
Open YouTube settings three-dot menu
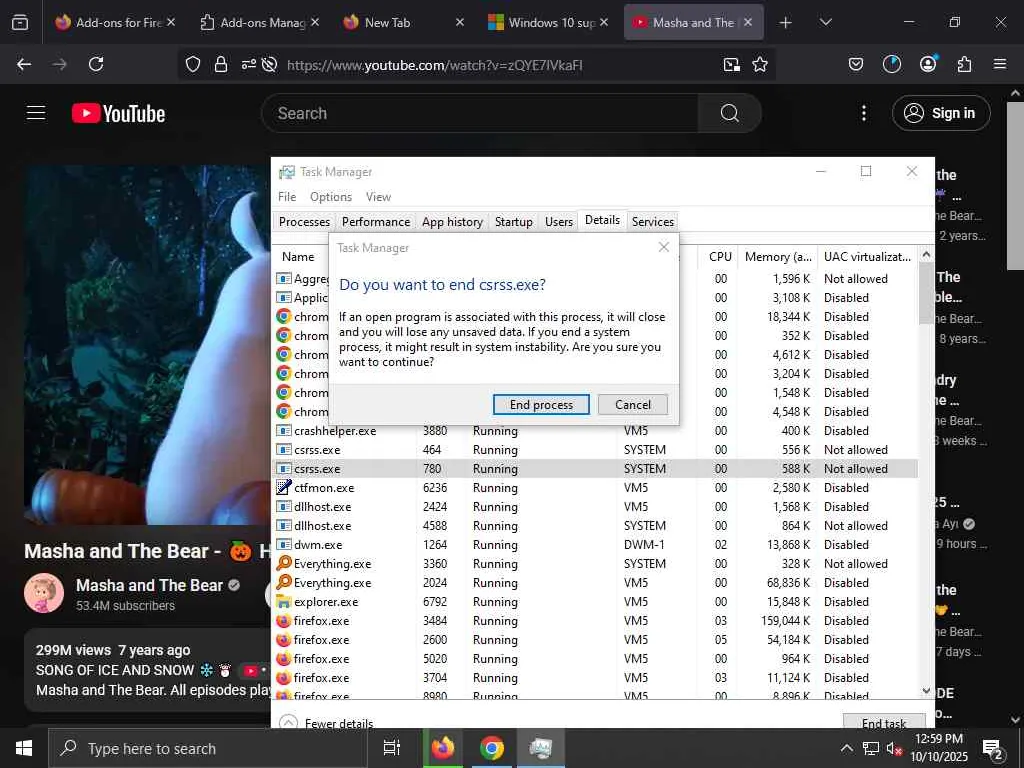[863, 113]
